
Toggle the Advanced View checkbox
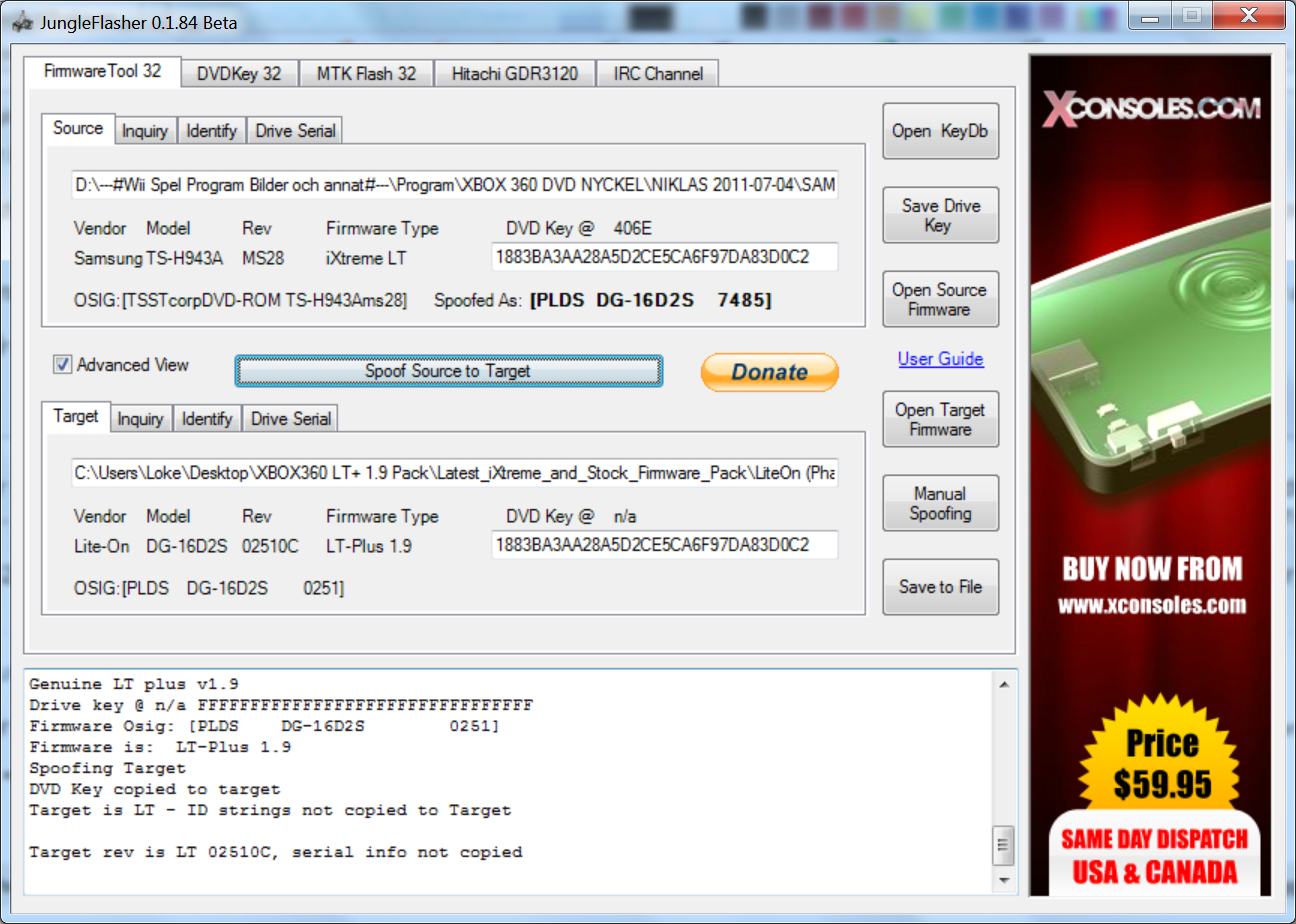point(63,366)
